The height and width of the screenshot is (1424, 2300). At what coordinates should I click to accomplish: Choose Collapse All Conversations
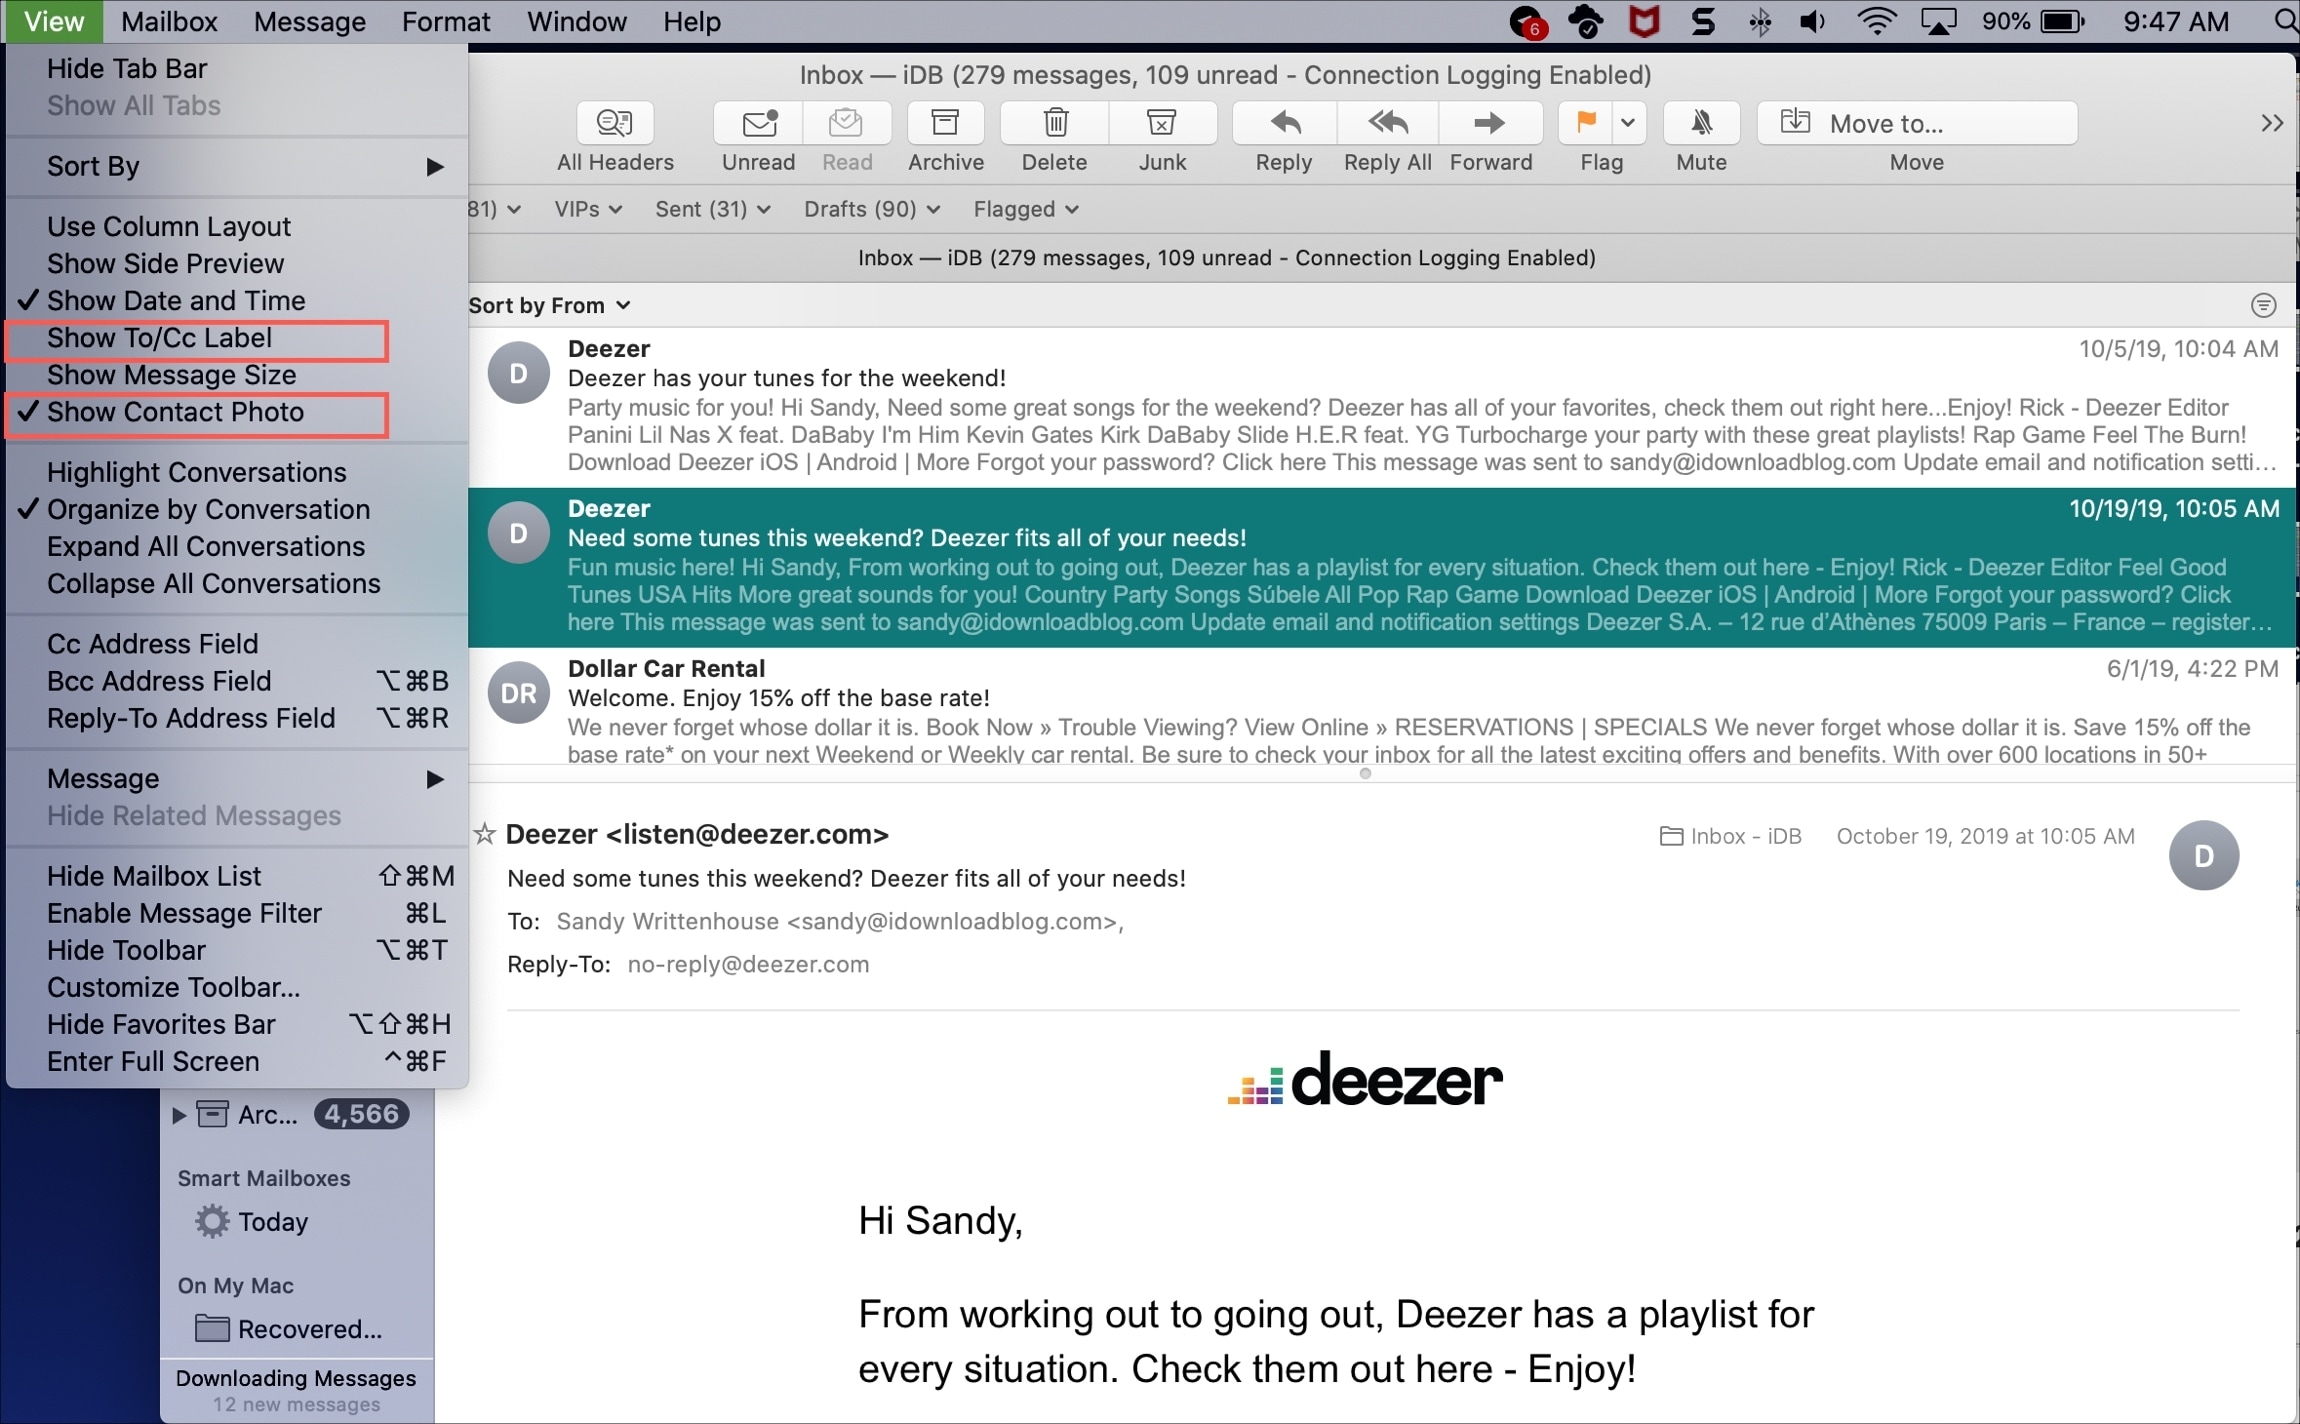pos(236,583)
